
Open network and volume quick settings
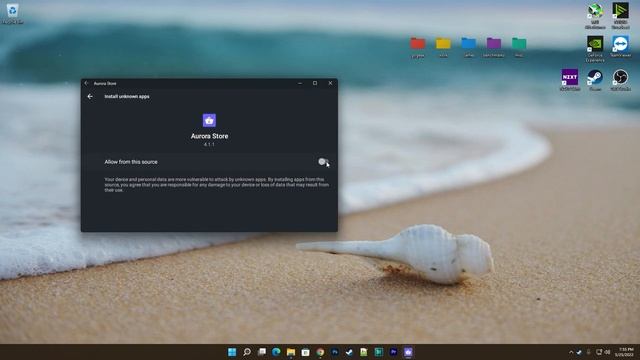click(603, 352)
